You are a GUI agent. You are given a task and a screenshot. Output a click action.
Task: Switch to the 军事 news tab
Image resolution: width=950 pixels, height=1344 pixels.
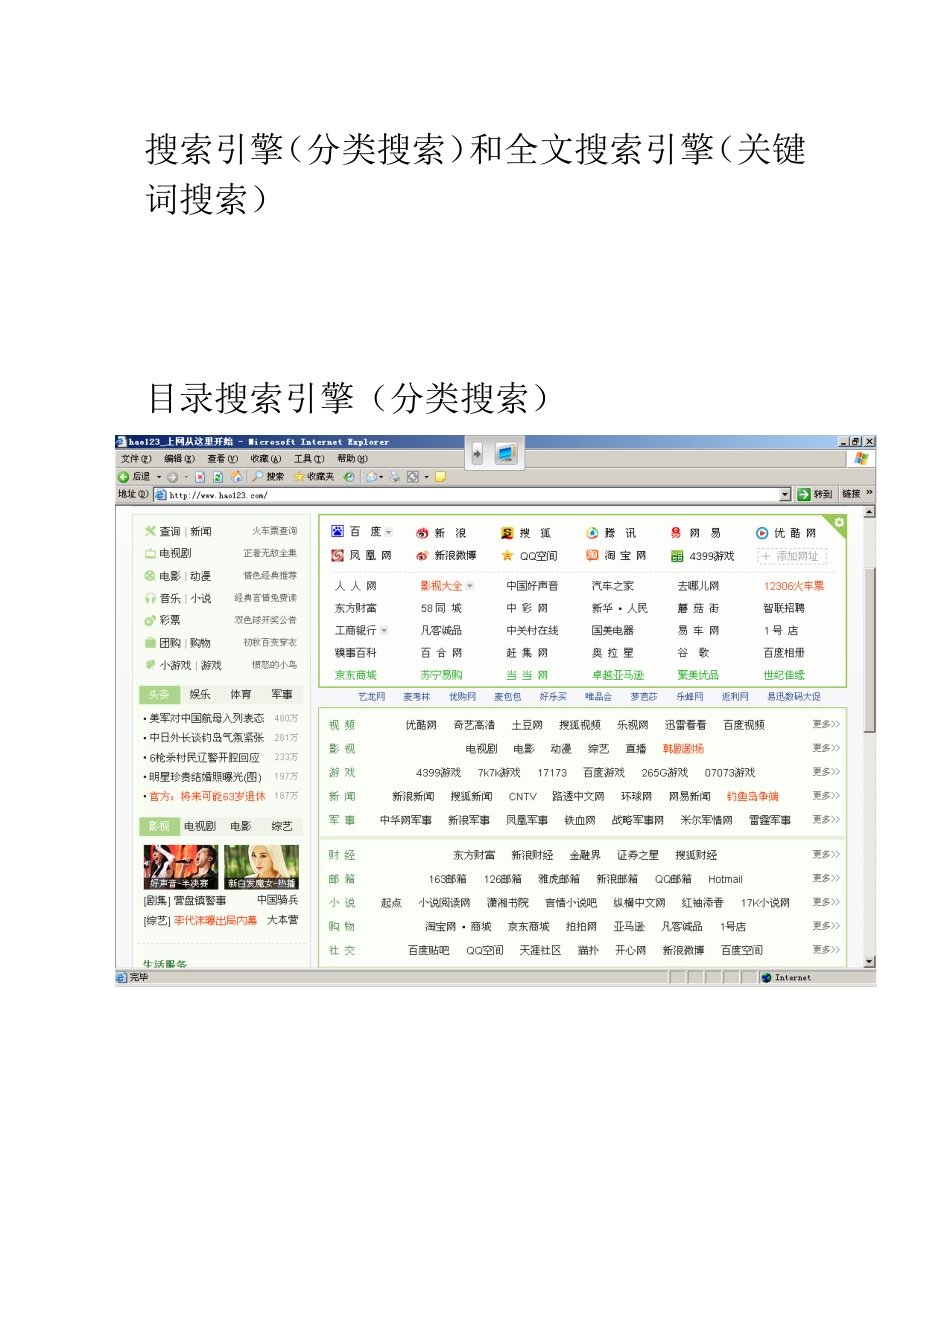coord(282,694)
